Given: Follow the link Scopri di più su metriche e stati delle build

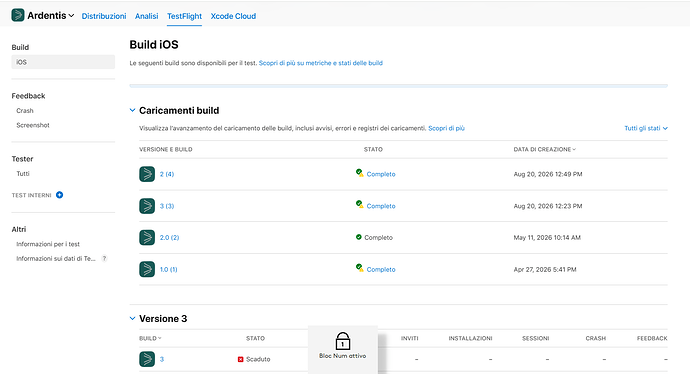Looking at the screenshot, I should 321,63.
